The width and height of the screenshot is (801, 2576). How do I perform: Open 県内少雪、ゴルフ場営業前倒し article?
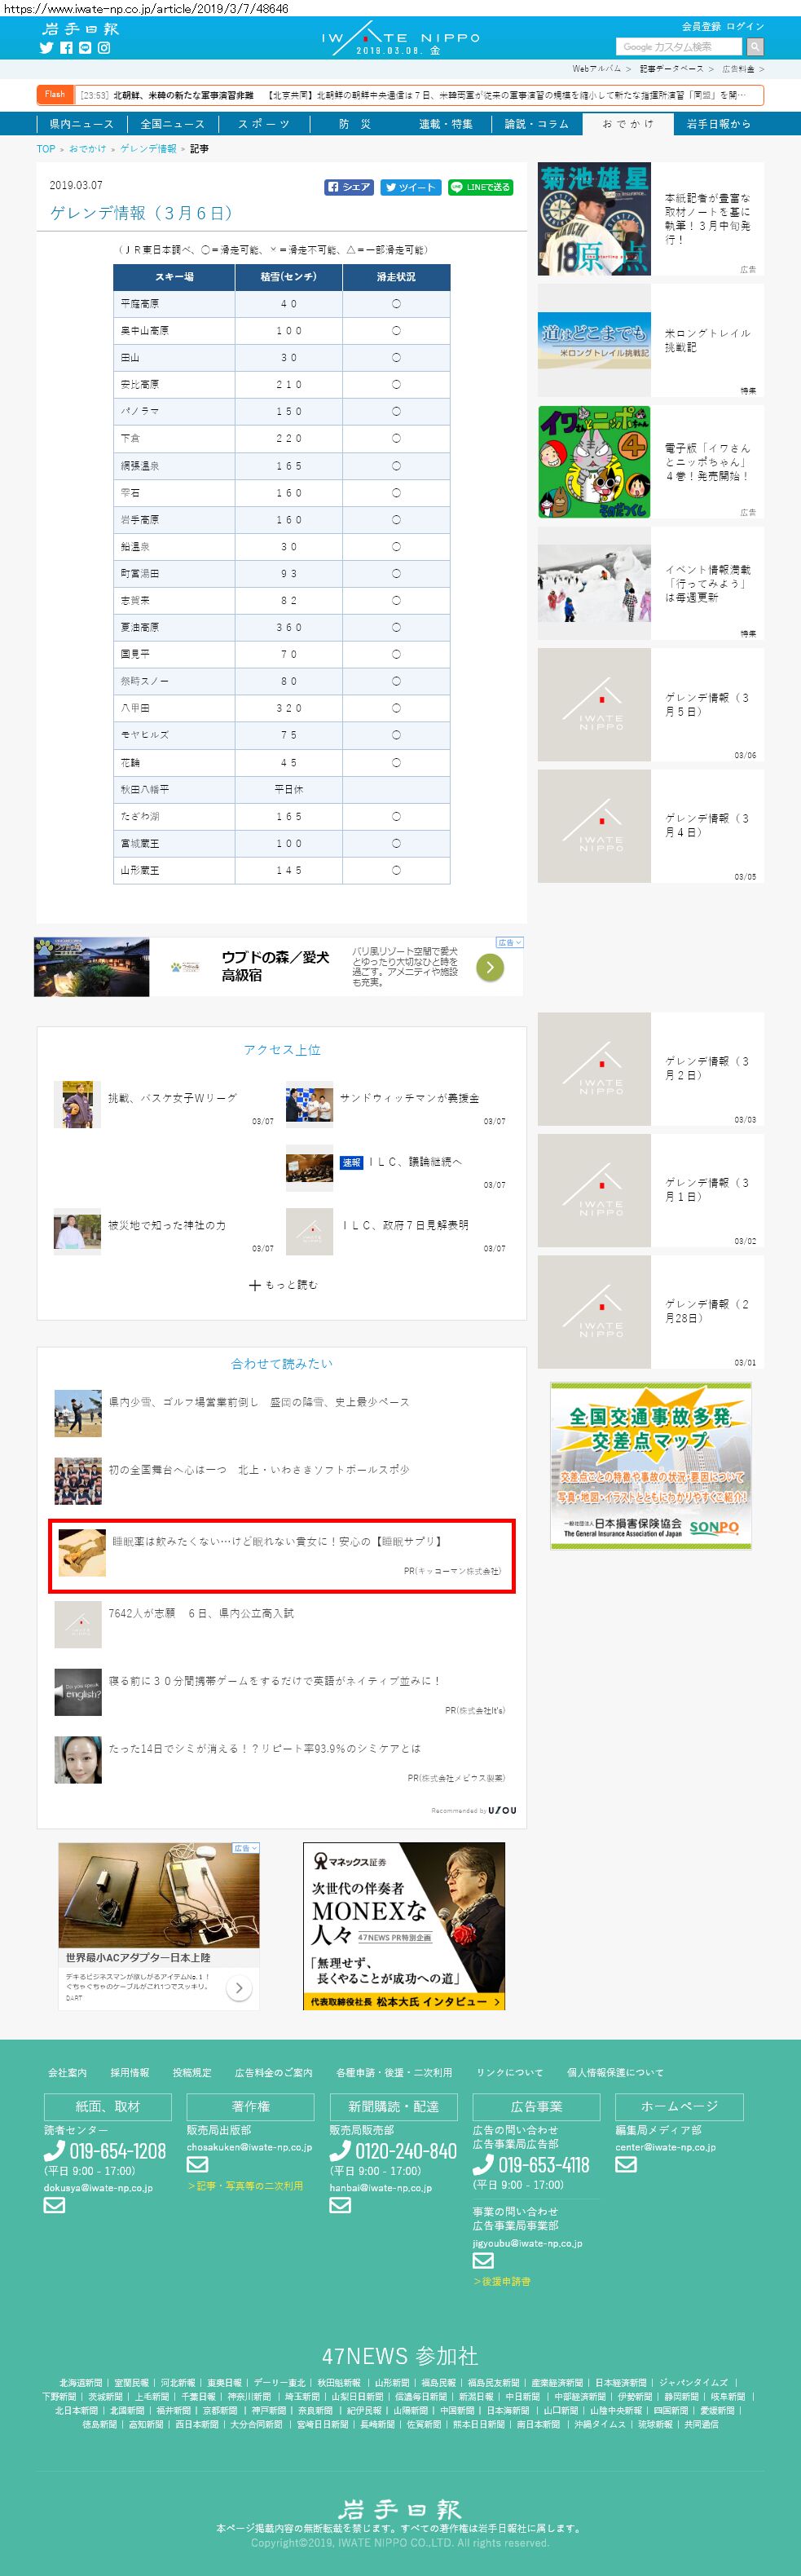[x=259, y=1402]
